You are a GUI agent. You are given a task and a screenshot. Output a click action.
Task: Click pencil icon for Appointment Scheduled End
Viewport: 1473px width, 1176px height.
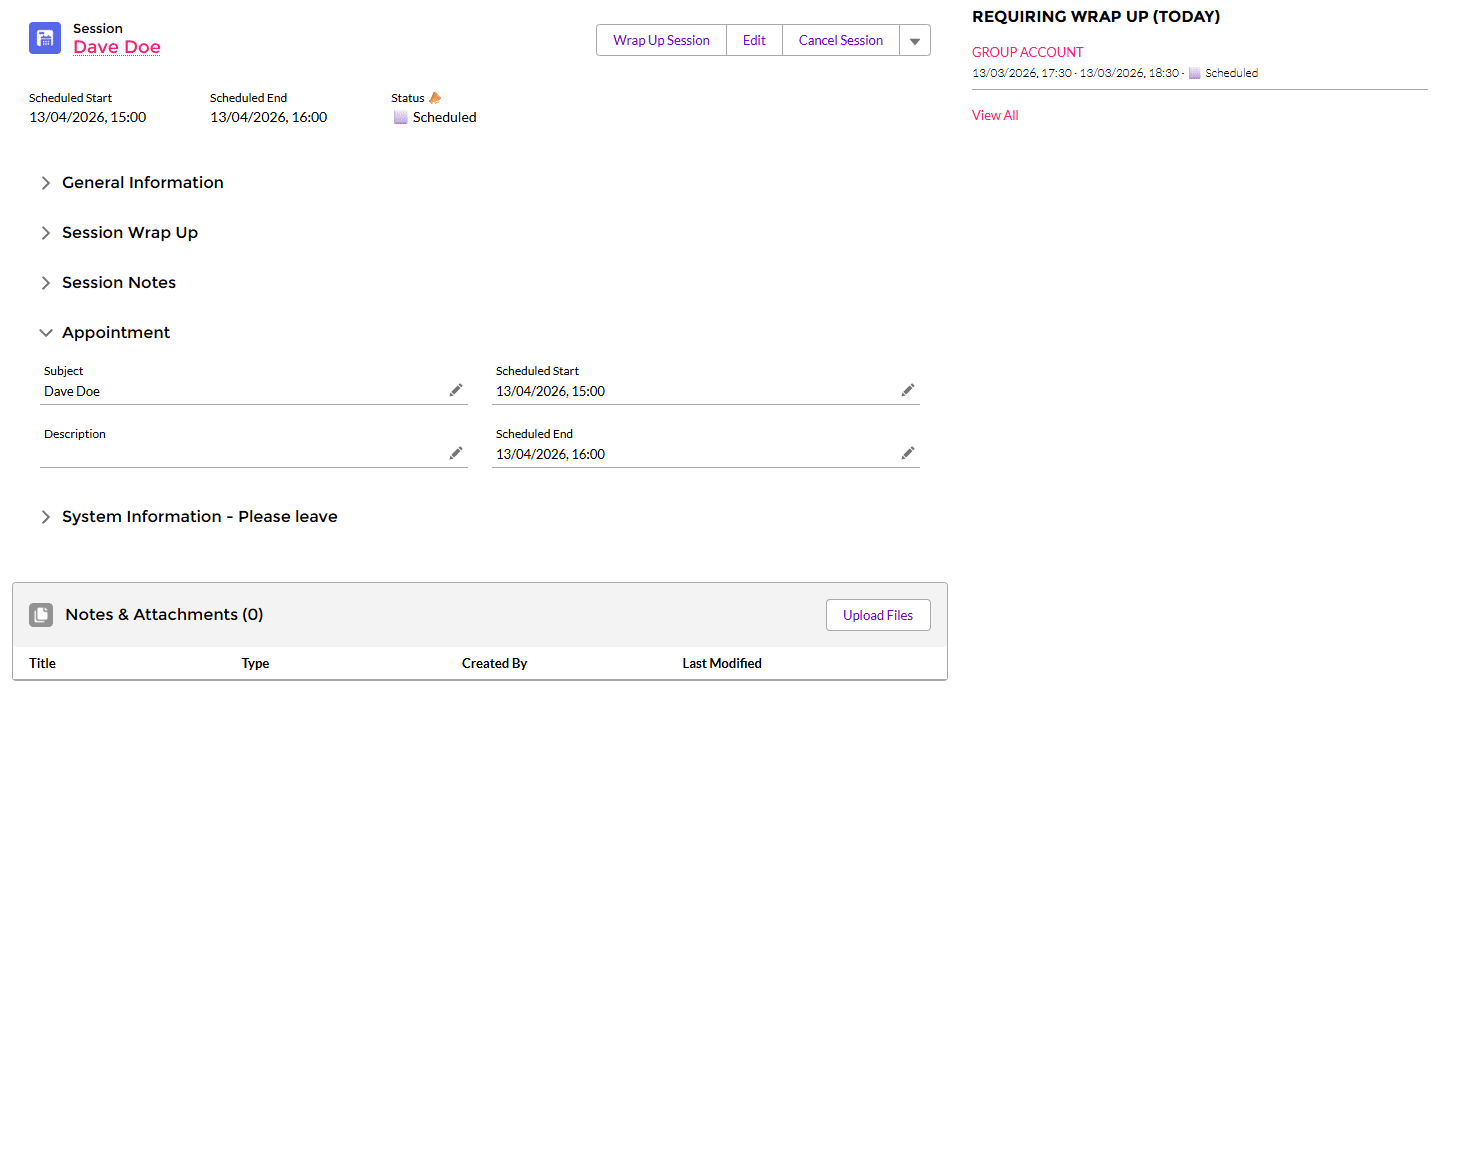[x=908, y=453]
